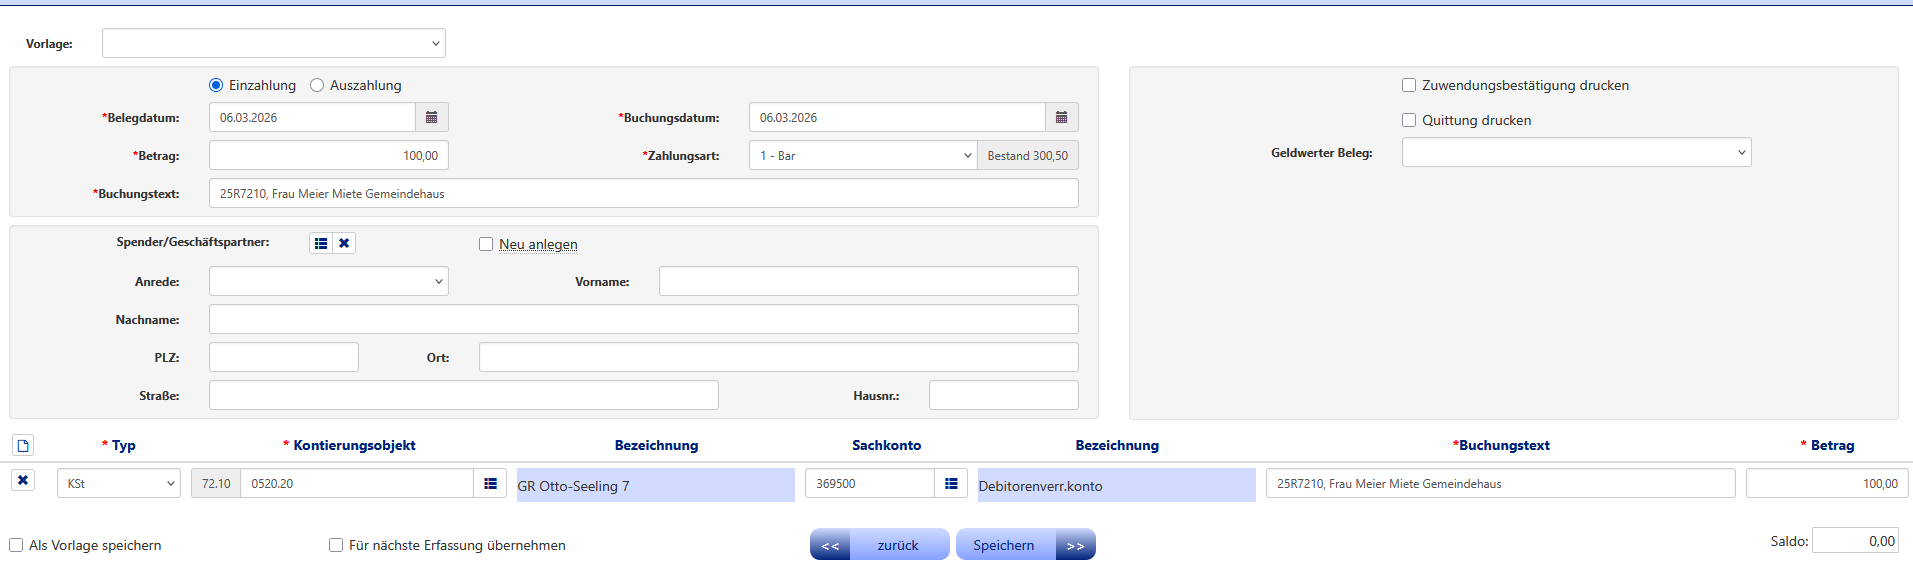Select the Auszahlung radio button
This screenshot has width=1913, height=577.
[317, 86]
